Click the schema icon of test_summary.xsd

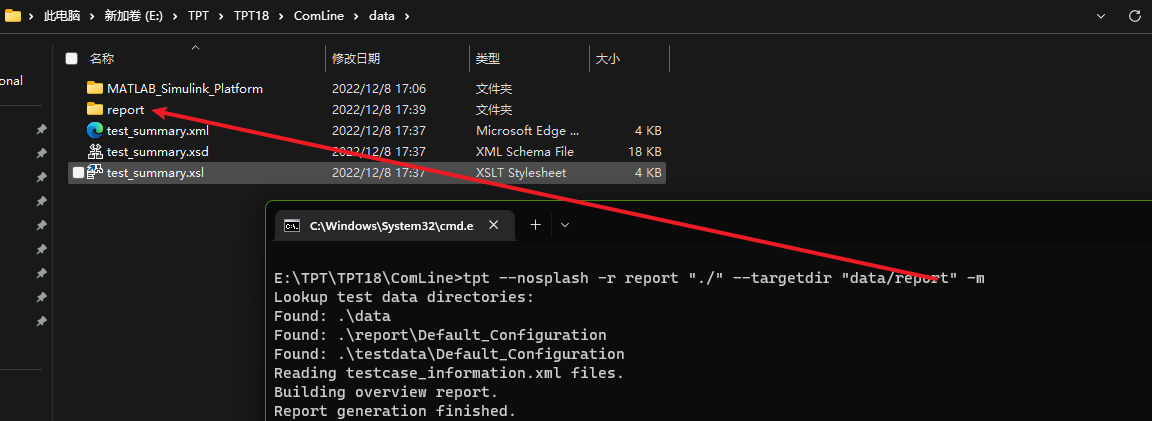coord(95,152)
